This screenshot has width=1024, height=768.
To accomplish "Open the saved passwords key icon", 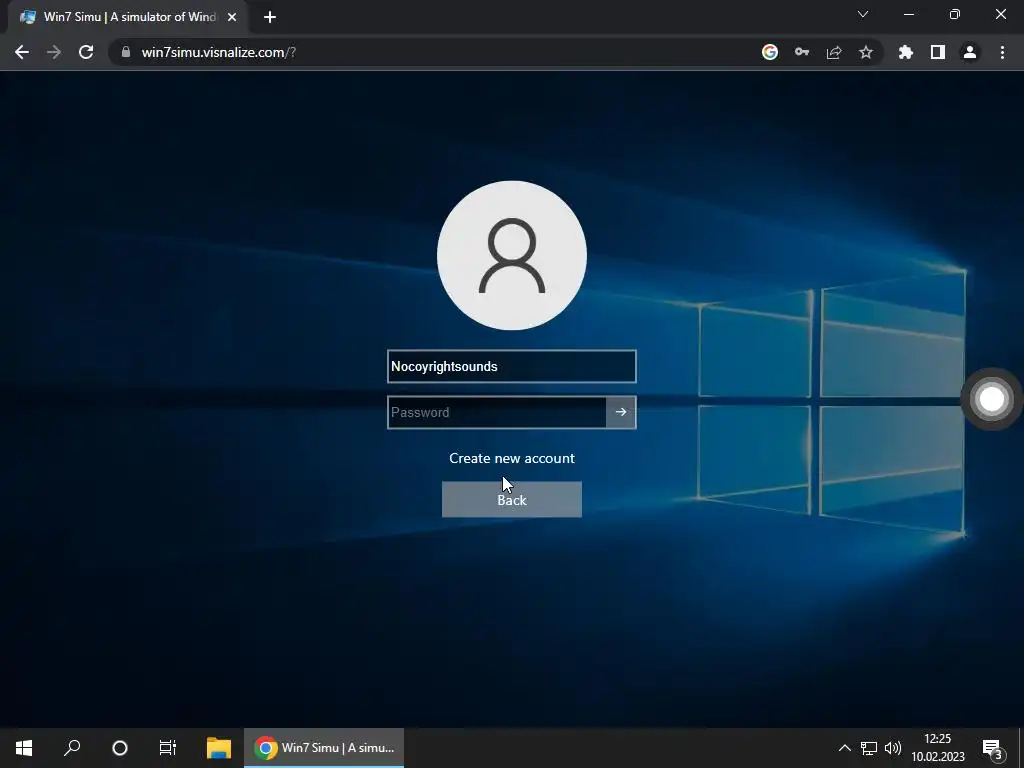I will click(802, 52).
